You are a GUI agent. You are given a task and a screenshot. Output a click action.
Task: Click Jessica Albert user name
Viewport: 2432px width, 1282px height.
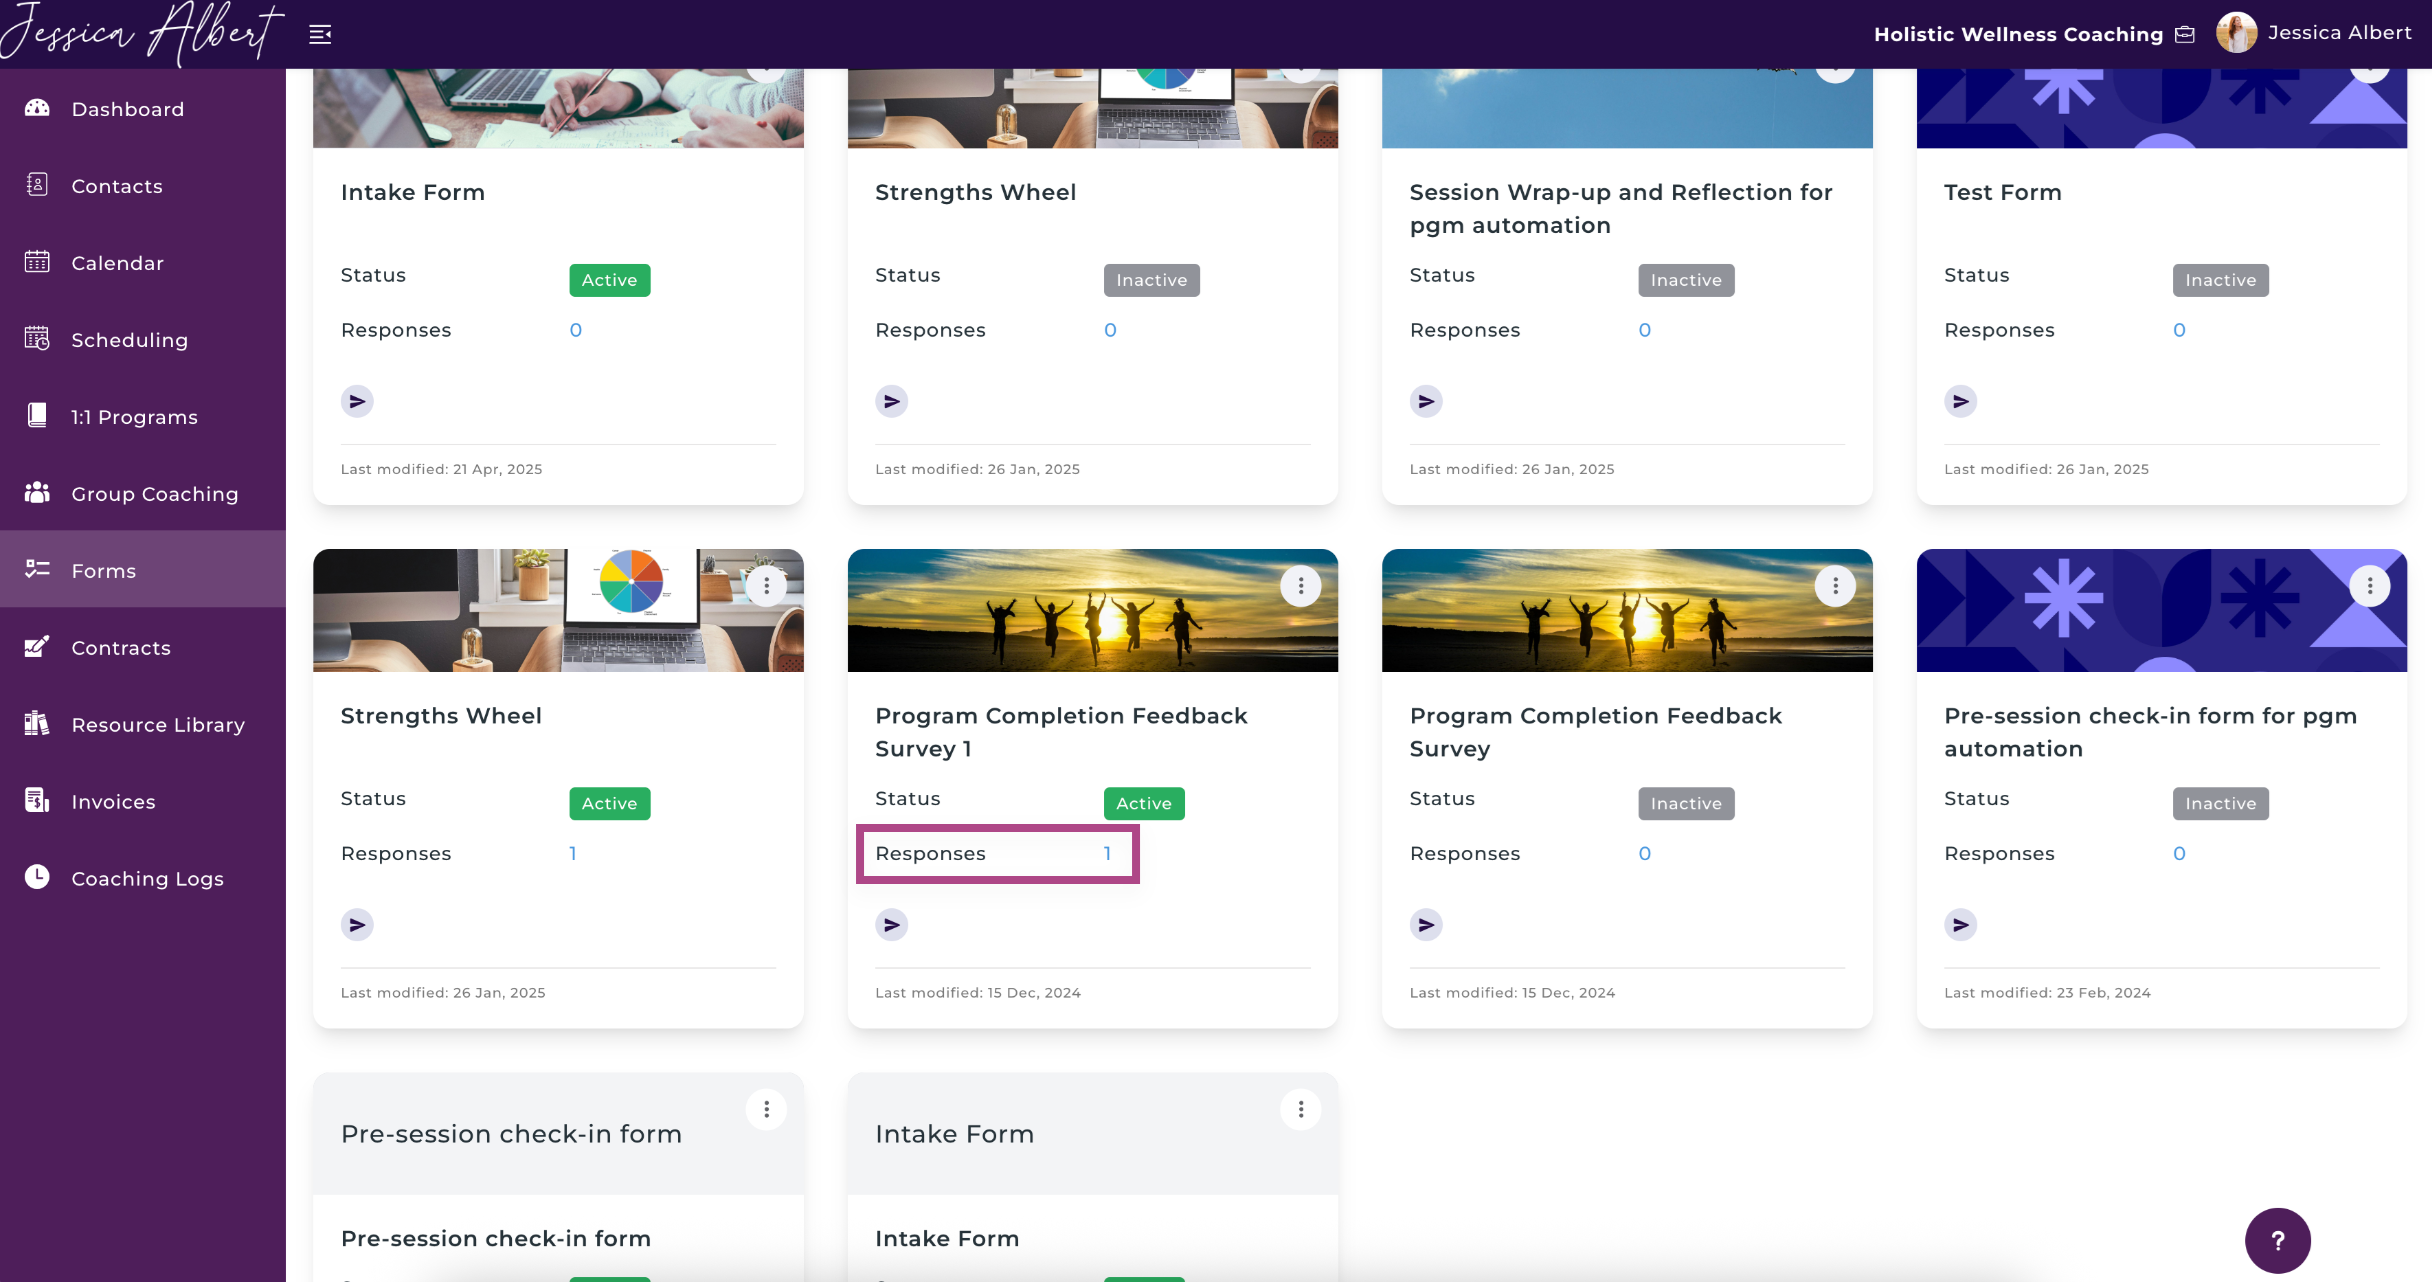click(2339, 33)
